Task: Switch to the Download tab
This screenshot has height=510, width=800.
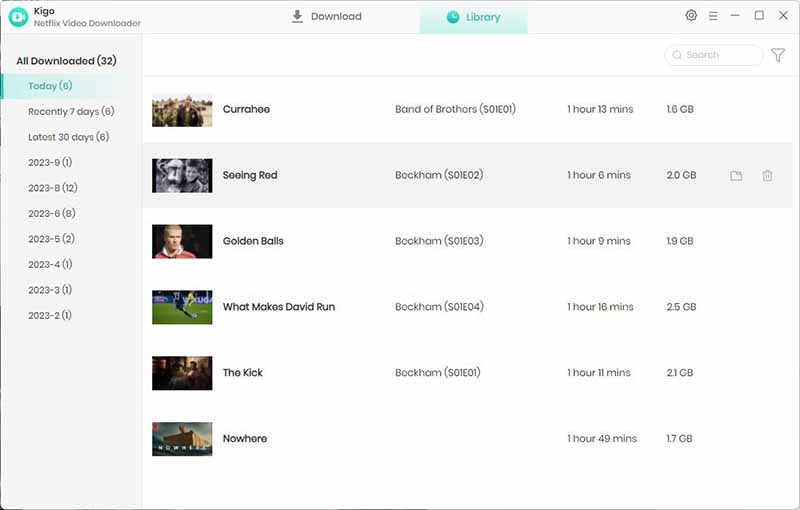Action: click(326, 17)
